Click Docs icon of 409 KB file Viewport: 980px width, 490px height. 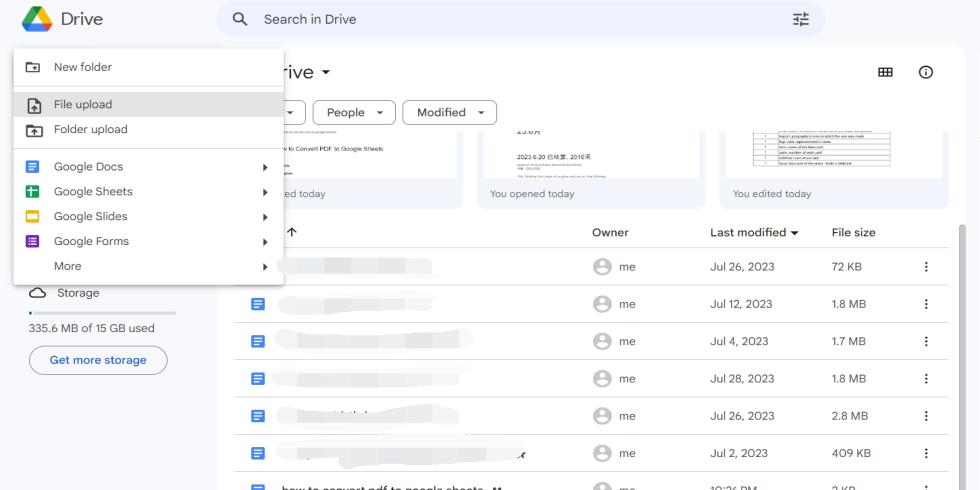tap(258, 453)
